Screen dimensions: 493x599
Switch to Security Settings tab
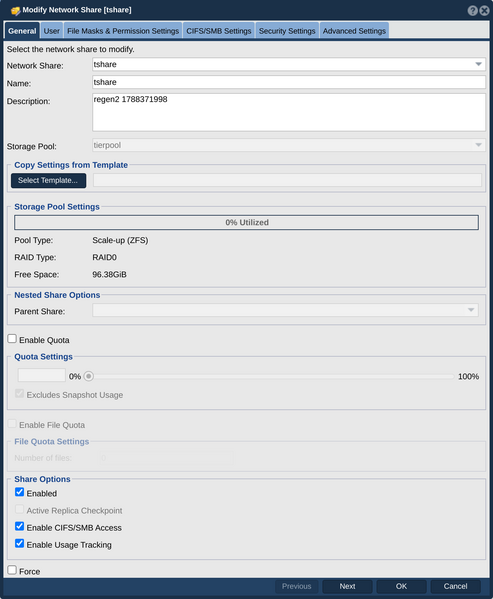click(x=287, y=31)
